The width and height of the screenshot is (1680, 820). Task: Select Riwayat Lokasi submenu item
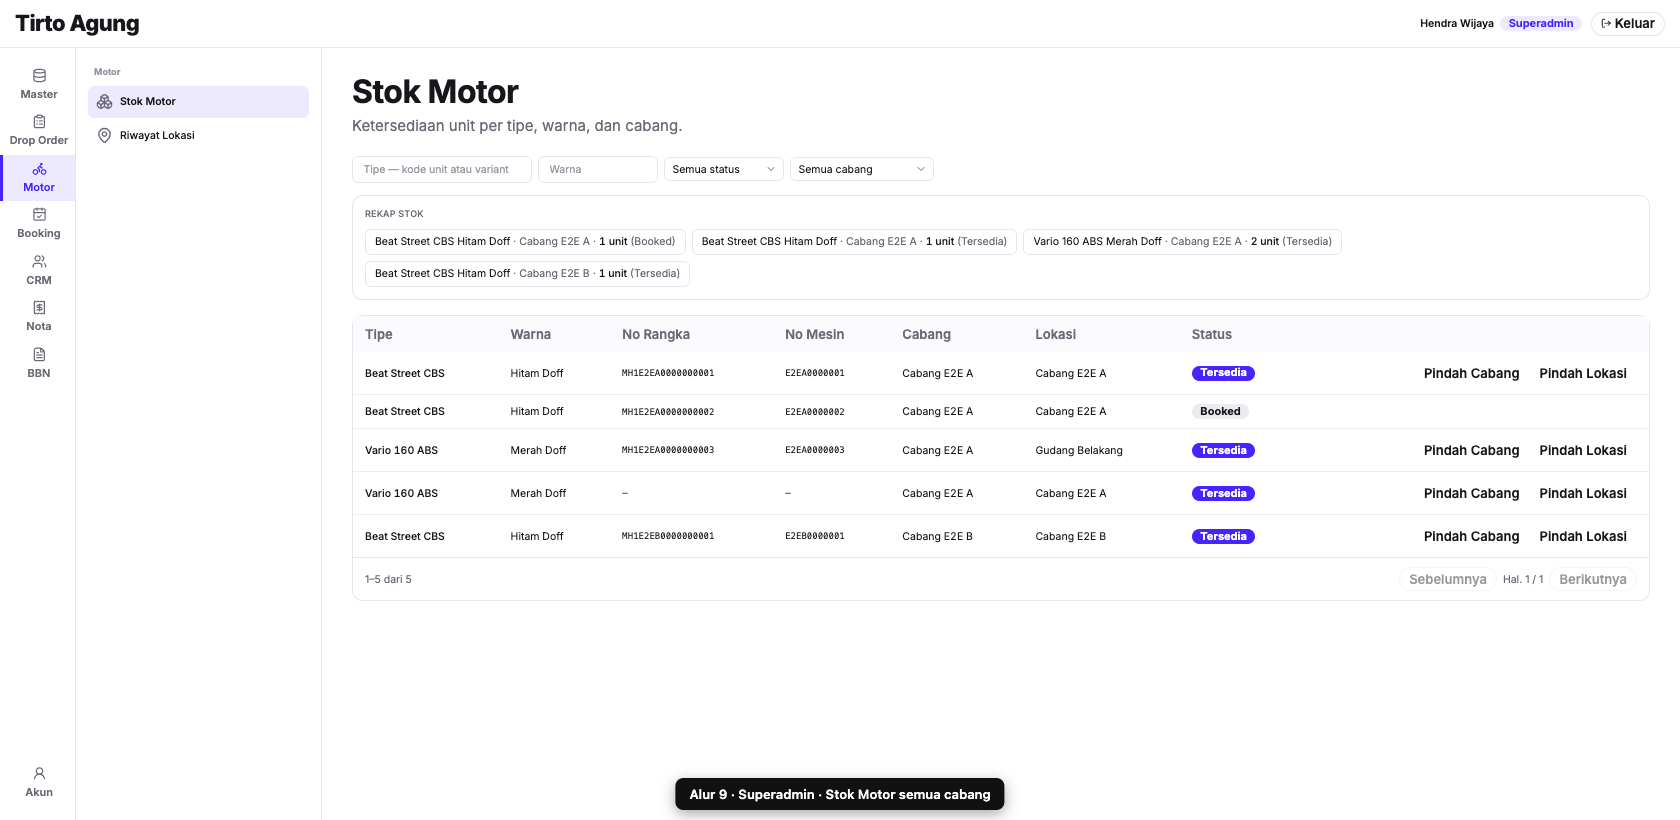click(198, 136)
